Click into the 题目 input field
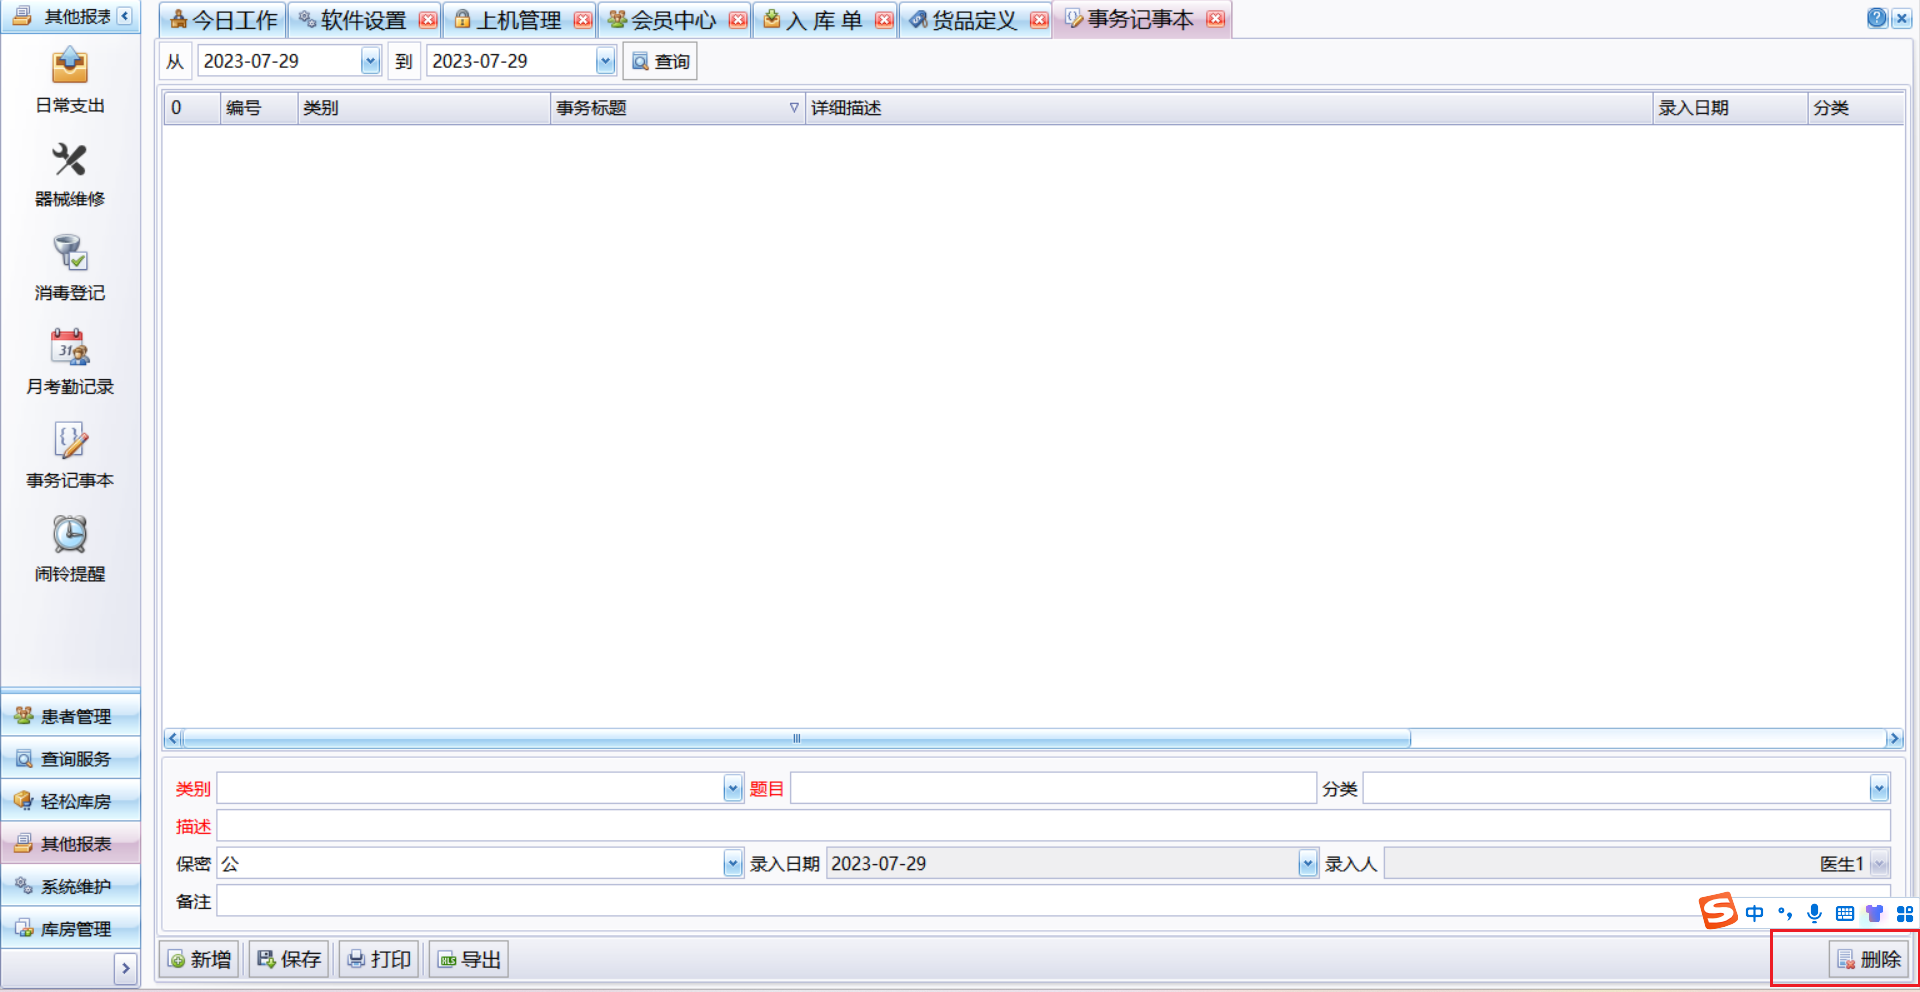Image resolution: width=1920 pixels, height=992 pixels. (x=1053, y=789)
